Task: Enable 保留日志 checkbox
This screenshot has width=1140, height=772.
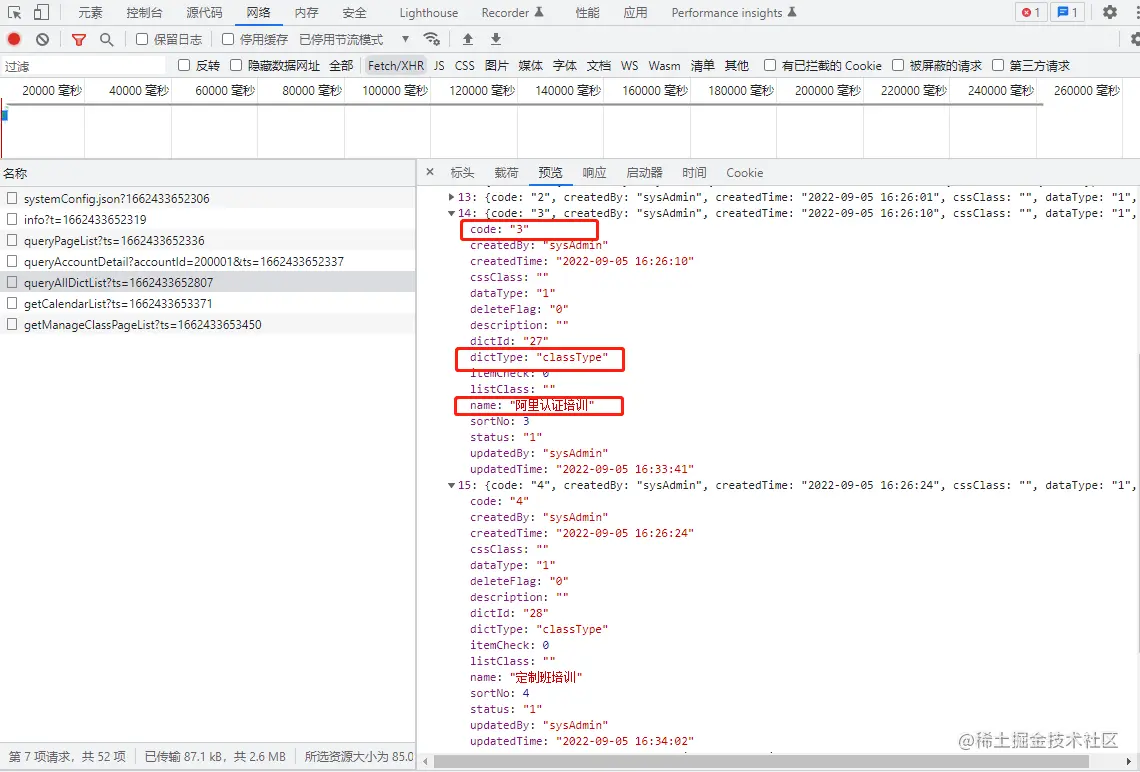Action: click(x=142, y=39)
